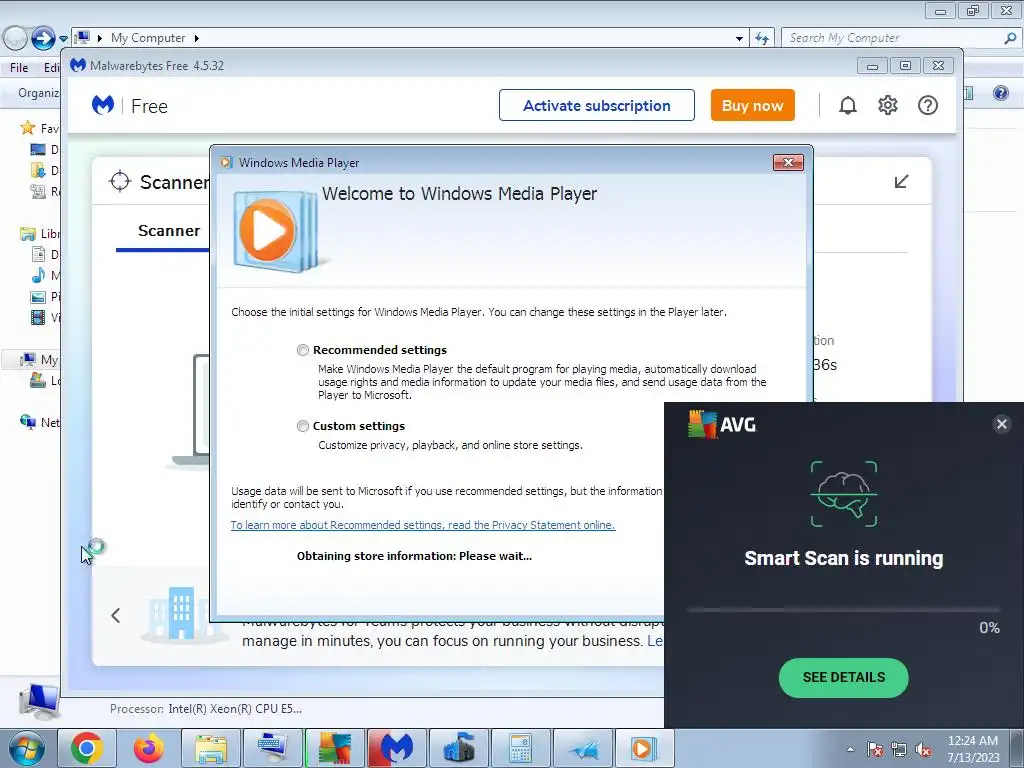Open the paper plane taskbar app

tap(583, 748)
